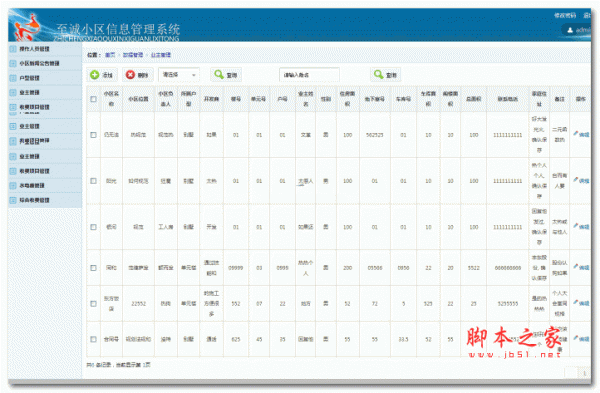Toggle the select-all checkbox in the table header
The height and width of the screenshot is (393, 600).
(93, 99)
